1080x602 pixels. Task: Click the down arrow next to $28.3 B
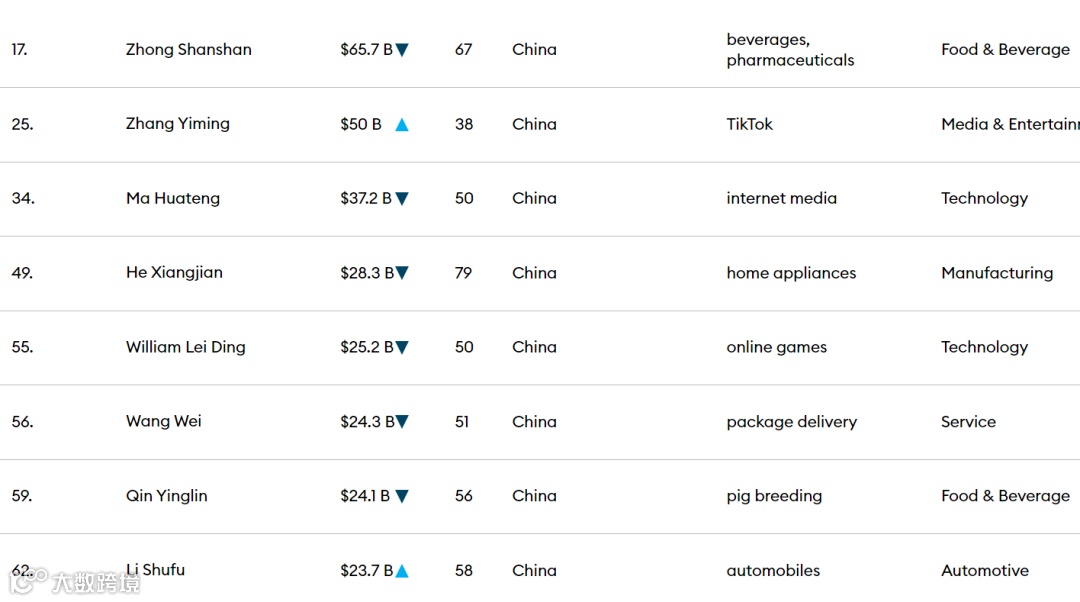[x=402, y=273]
